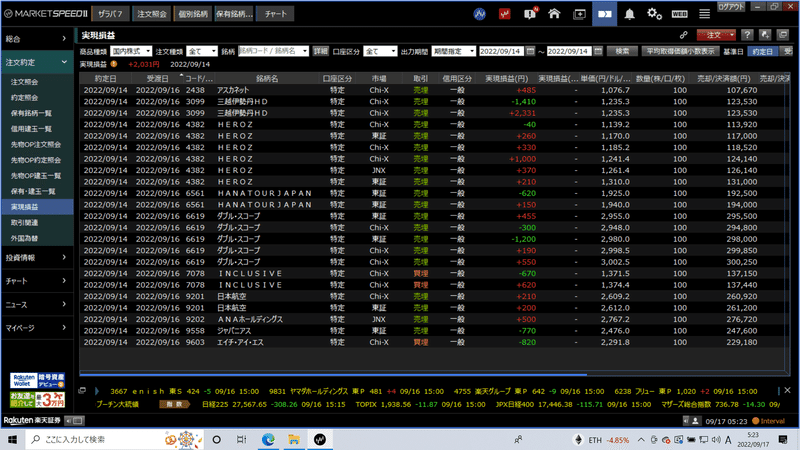800x450 pixels.
Task: Toggle 平均取得価額小数表示 button
Action: click(x=680, y=52)
